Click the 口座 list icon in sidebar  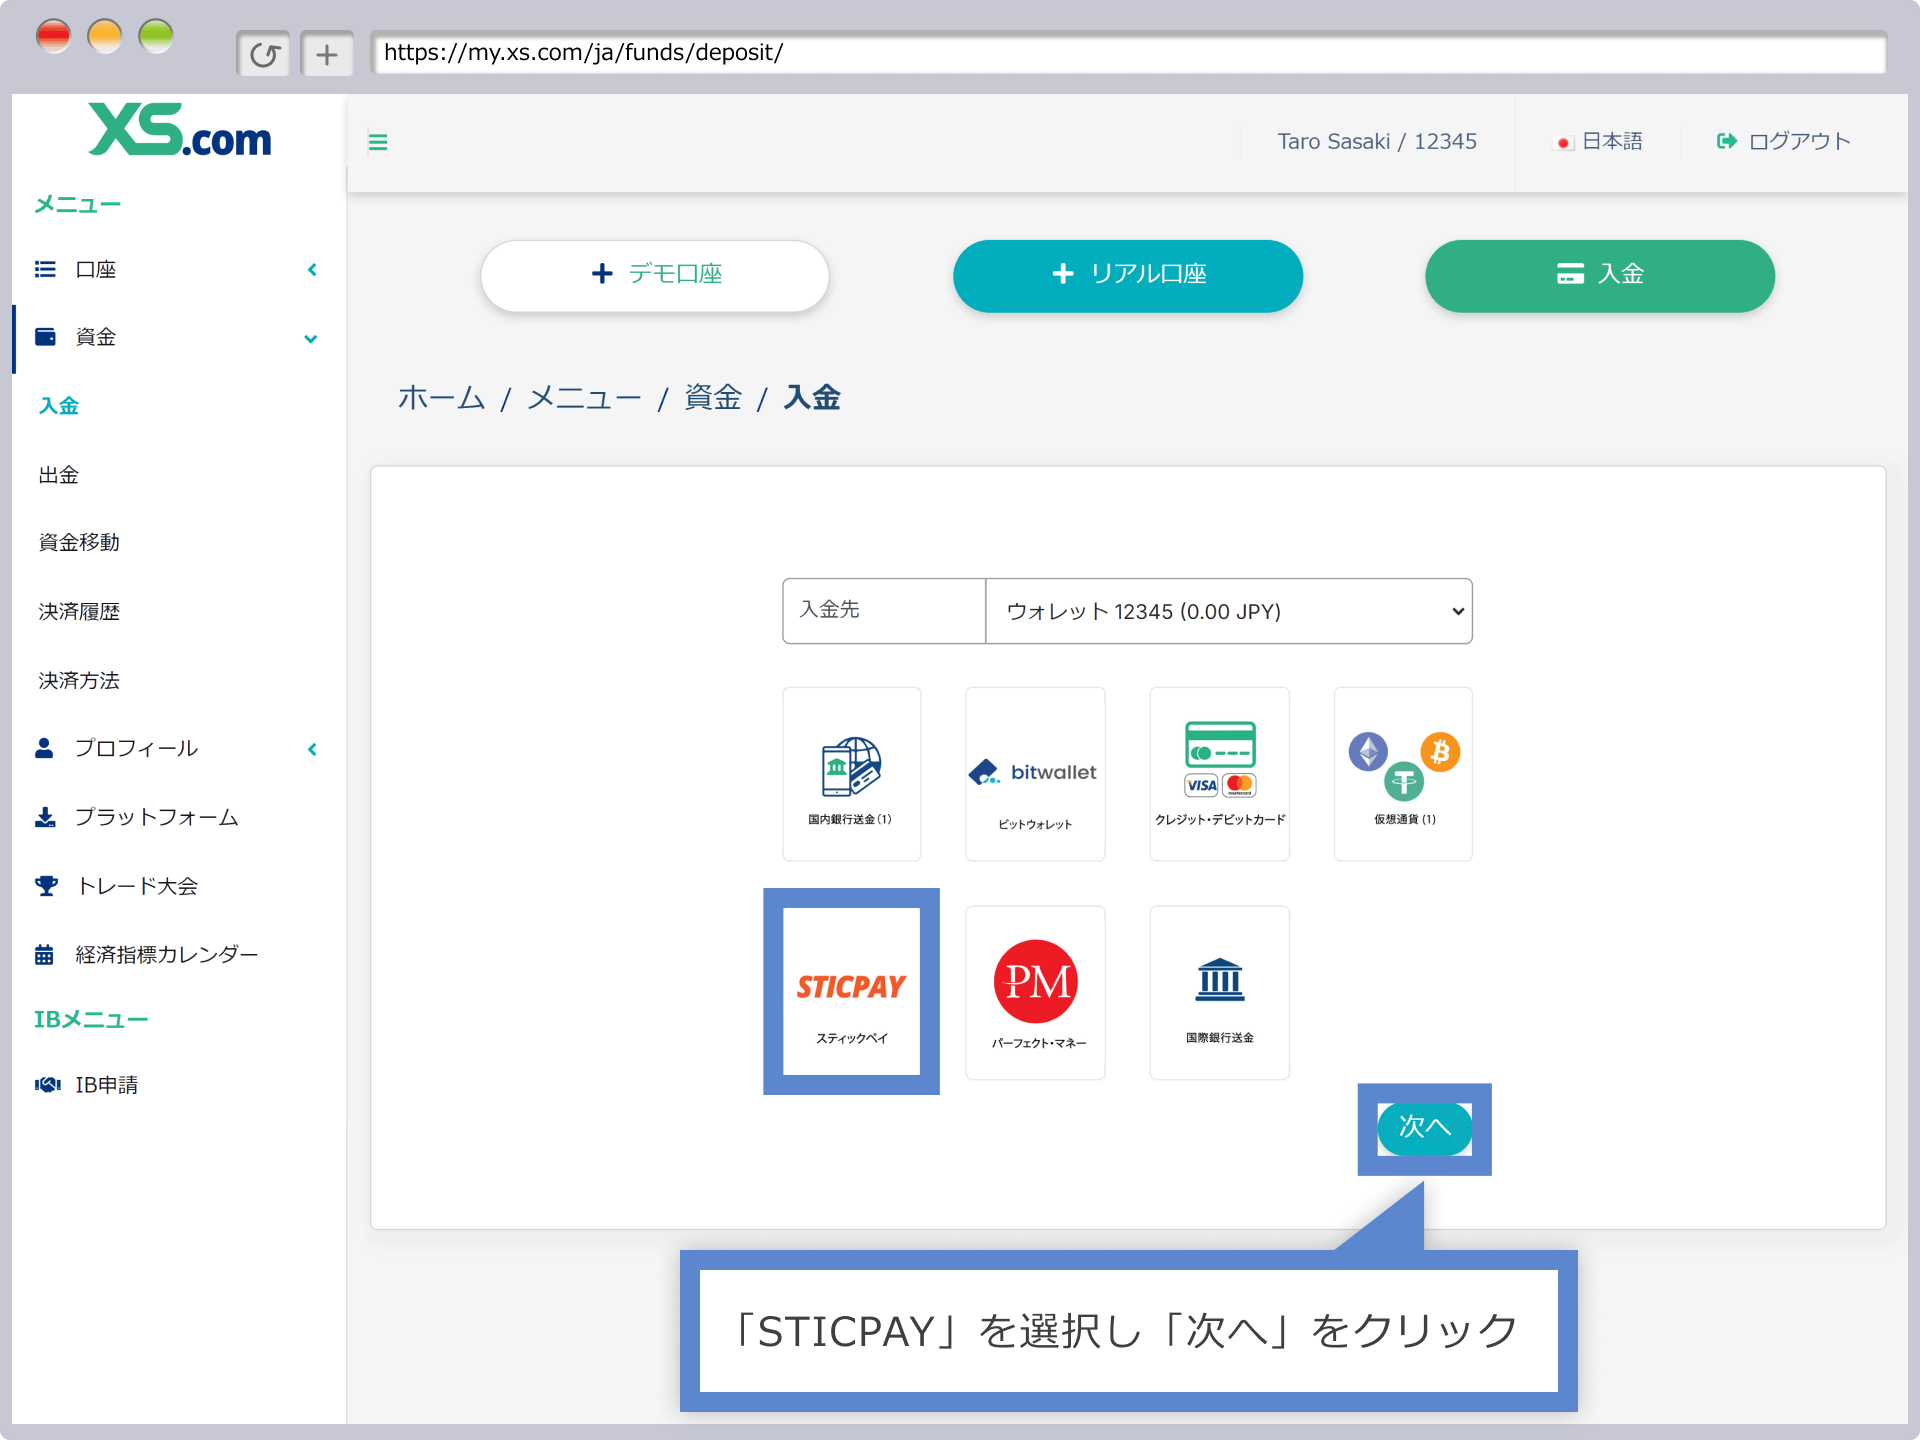point(45,269)
